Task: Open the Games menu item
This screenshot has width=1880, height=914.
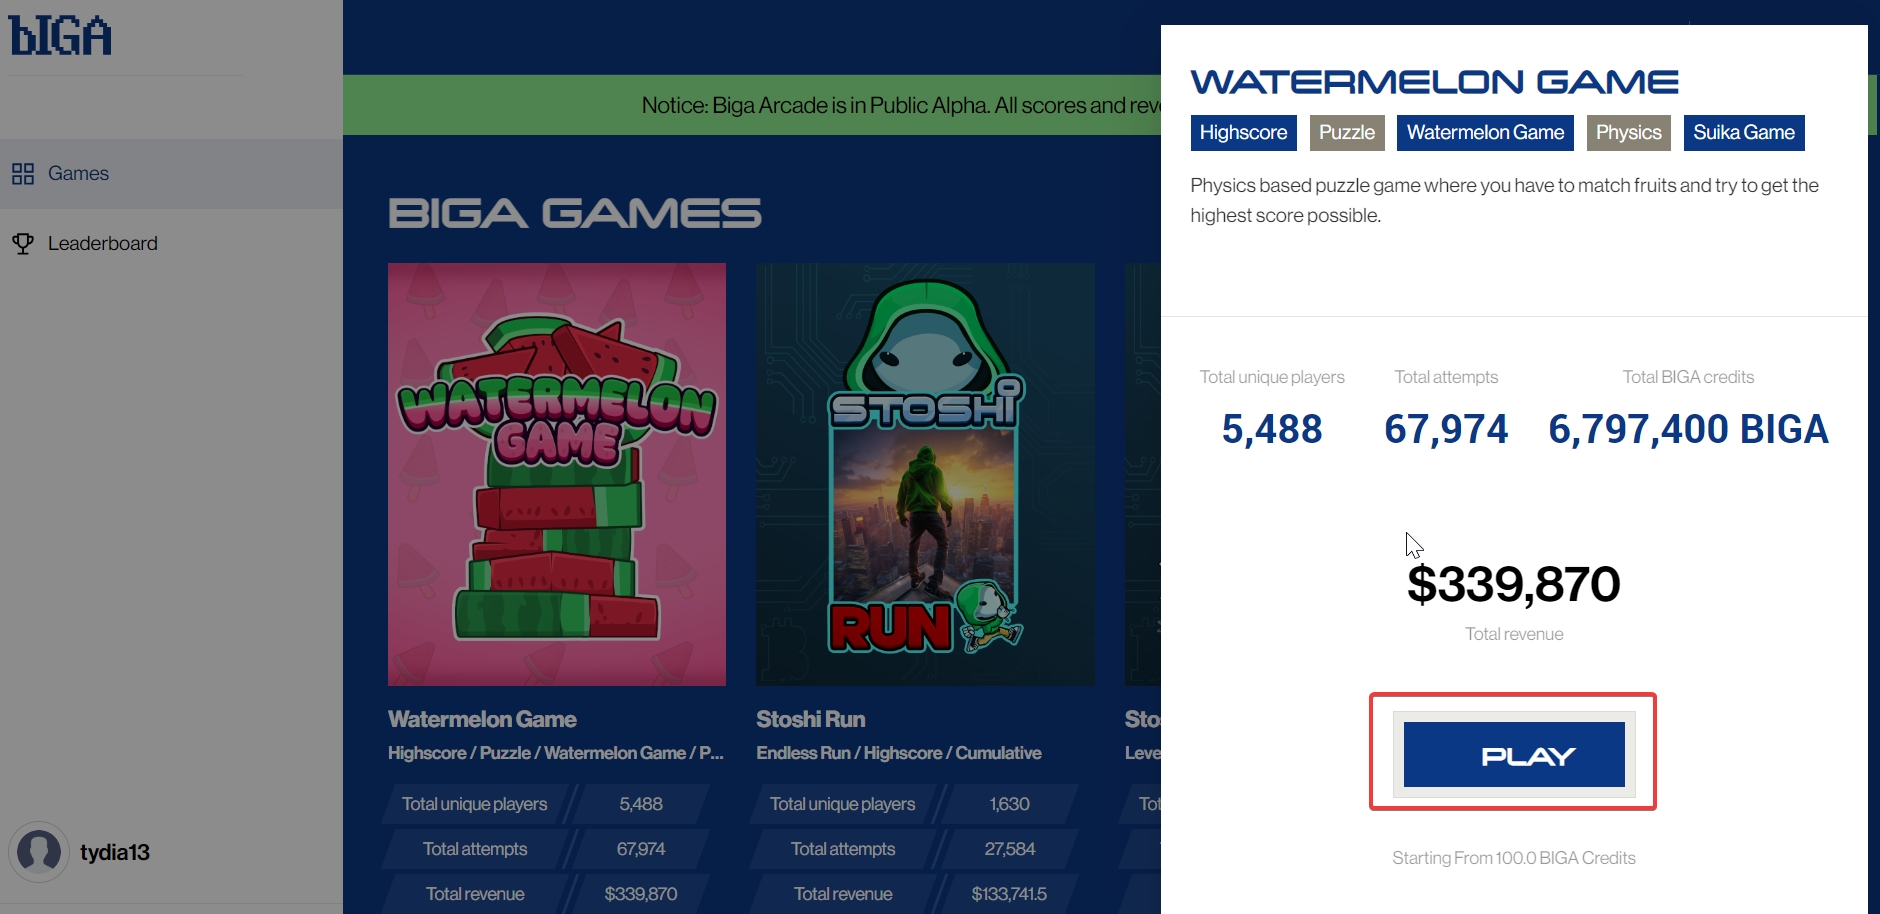Action: coord(171,174)
